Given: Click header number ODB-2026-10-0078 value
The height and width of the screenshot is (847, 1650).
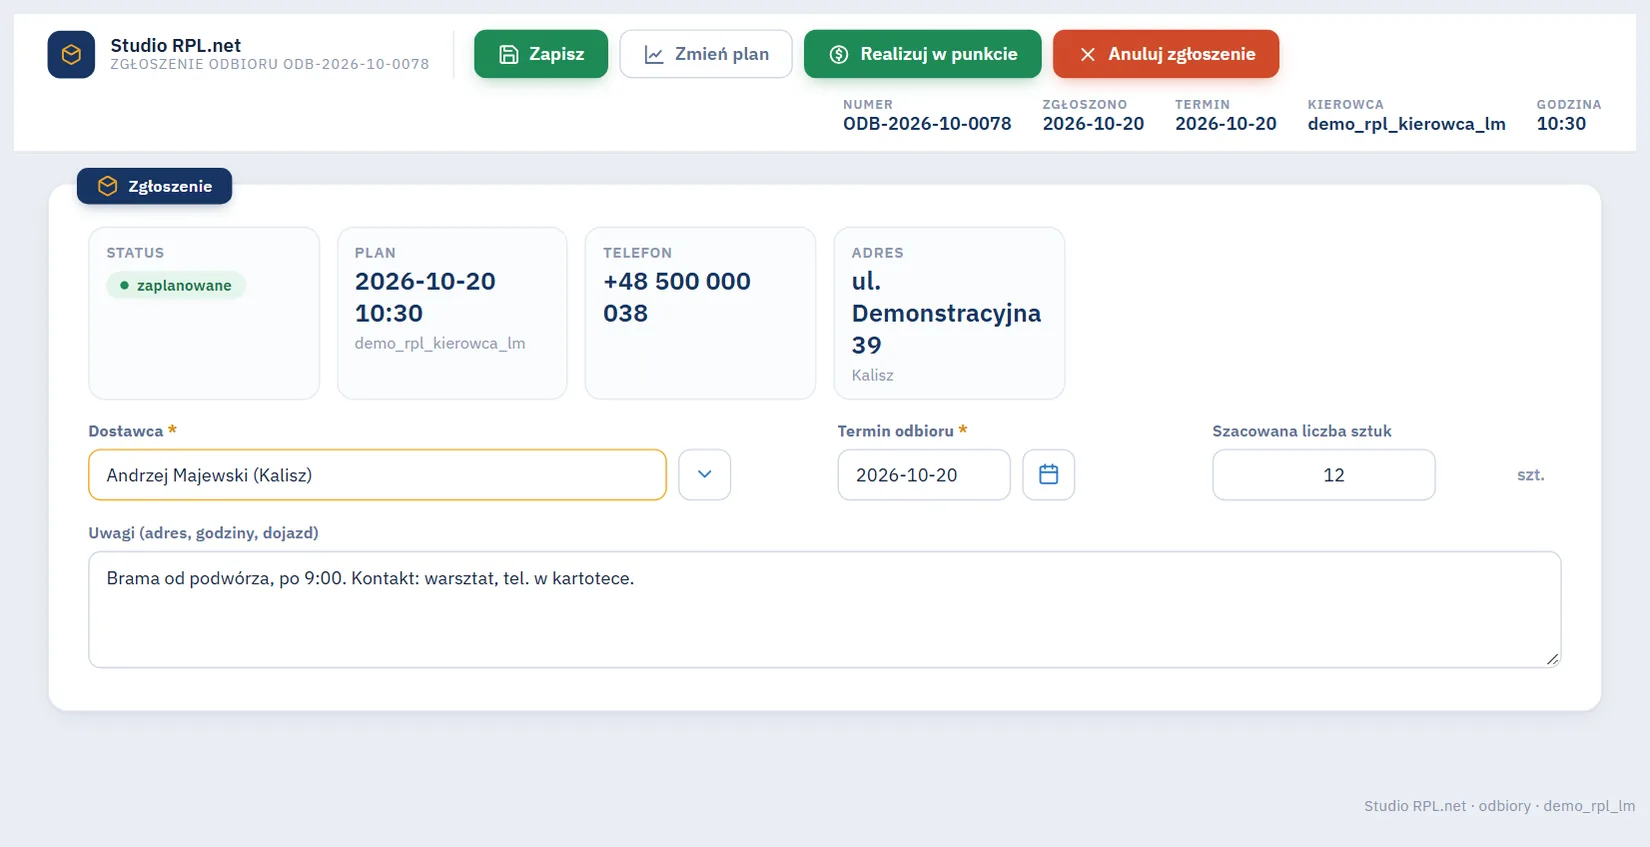Looking at the screenshot, I should click(x=927, y=124).
